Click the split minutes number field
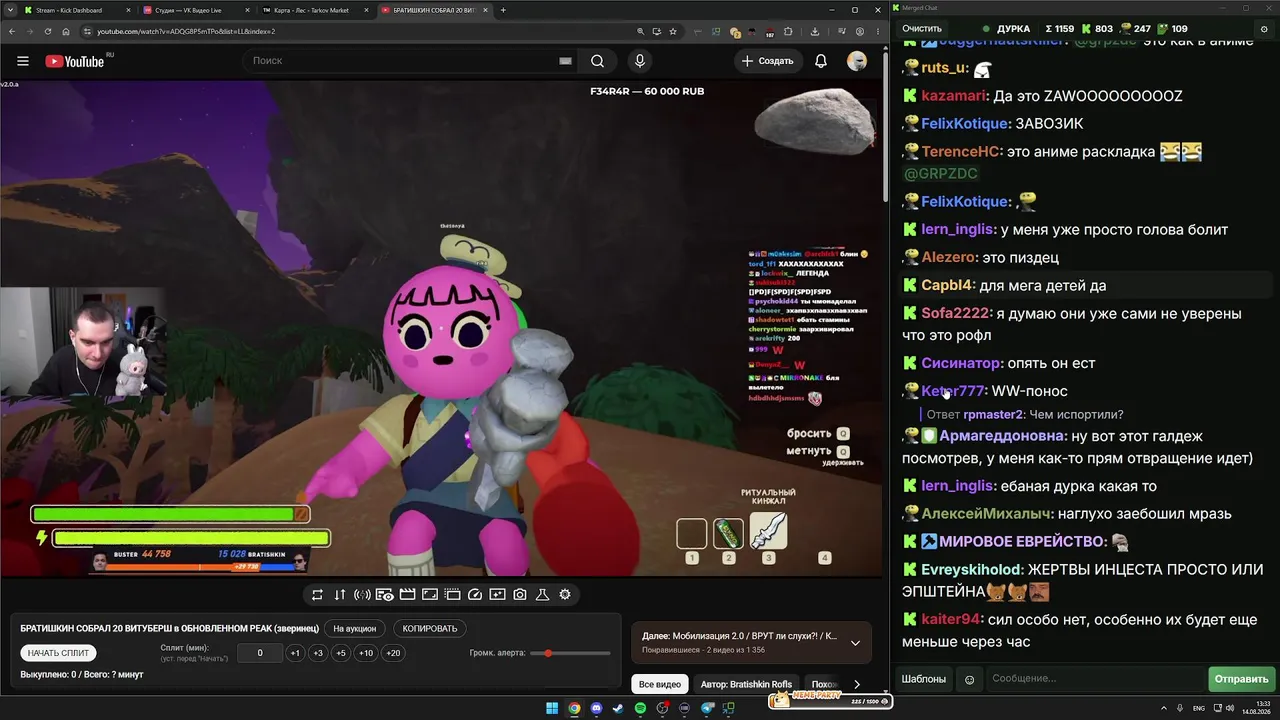Viewport: 1280px width, 720px height. pos(260,653)
